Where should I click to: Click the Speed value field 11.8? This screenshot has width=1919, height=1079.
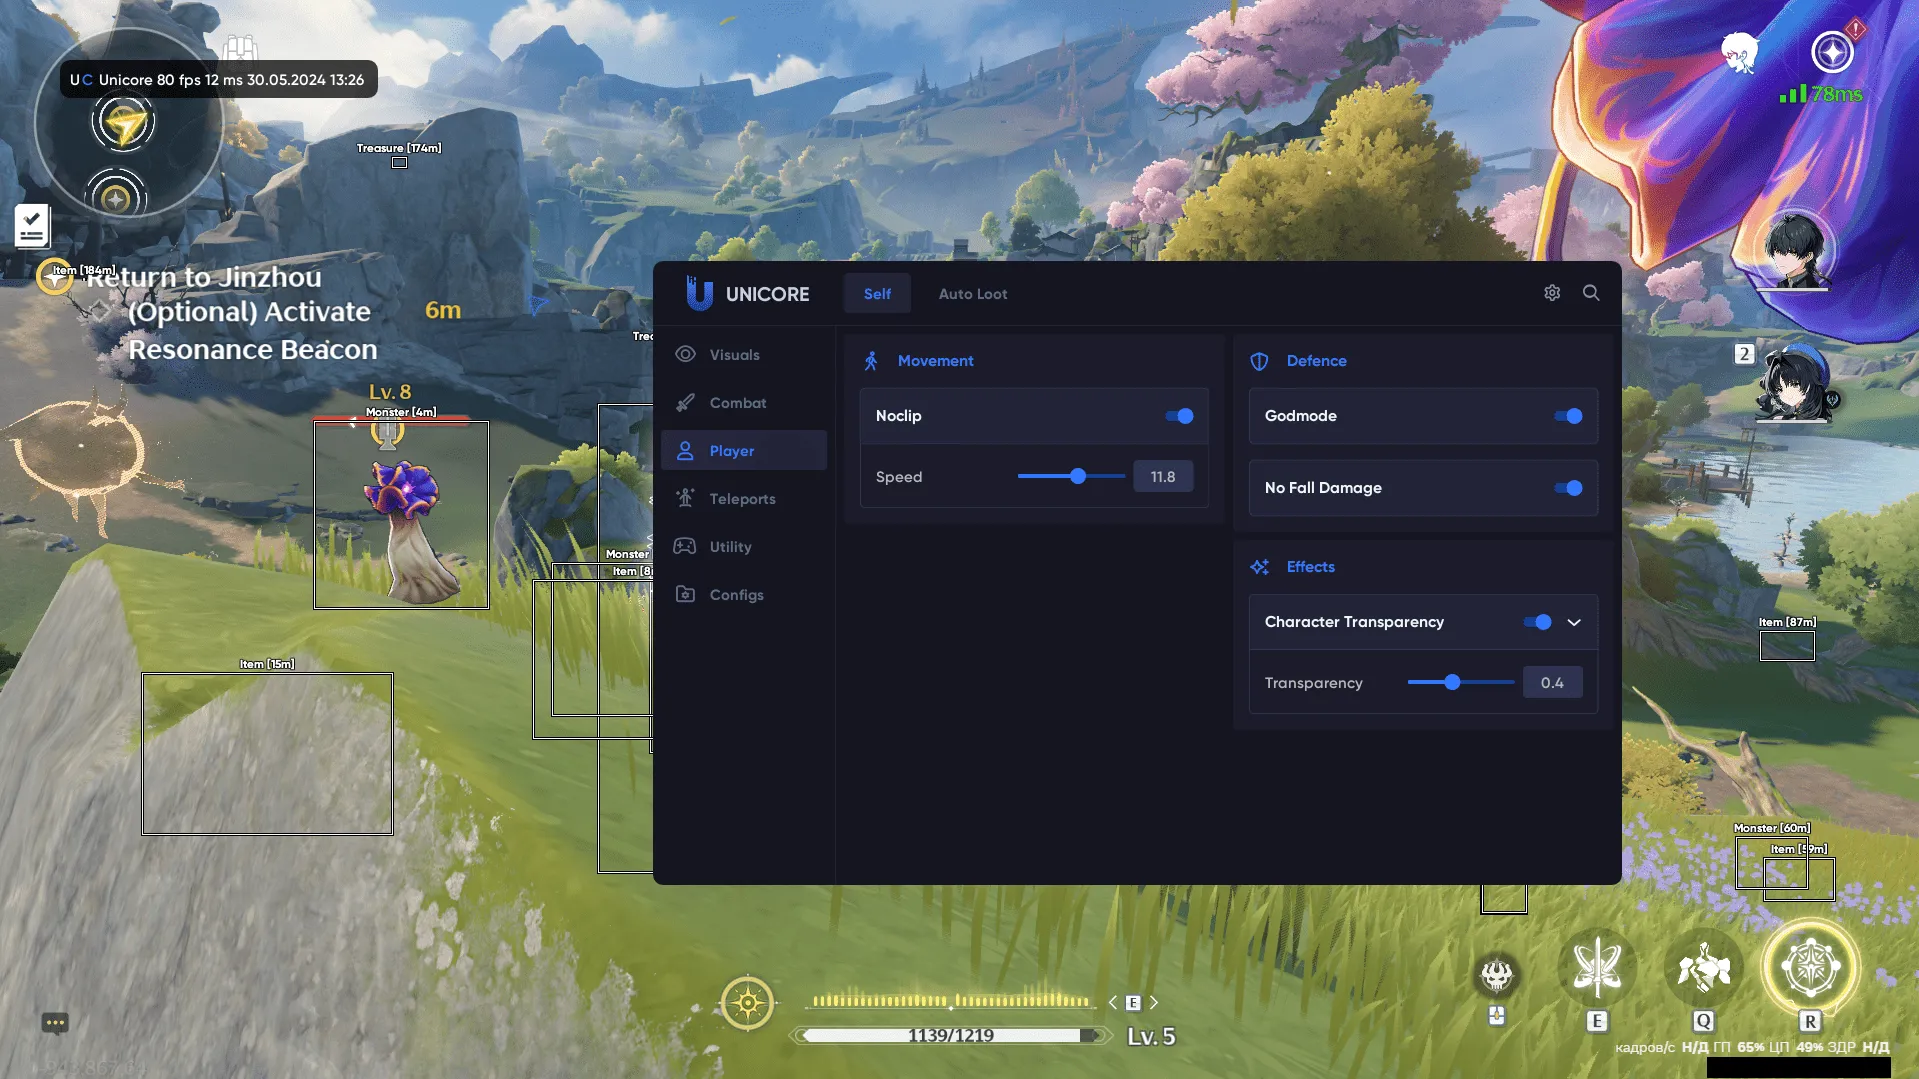coord(1162,477)
